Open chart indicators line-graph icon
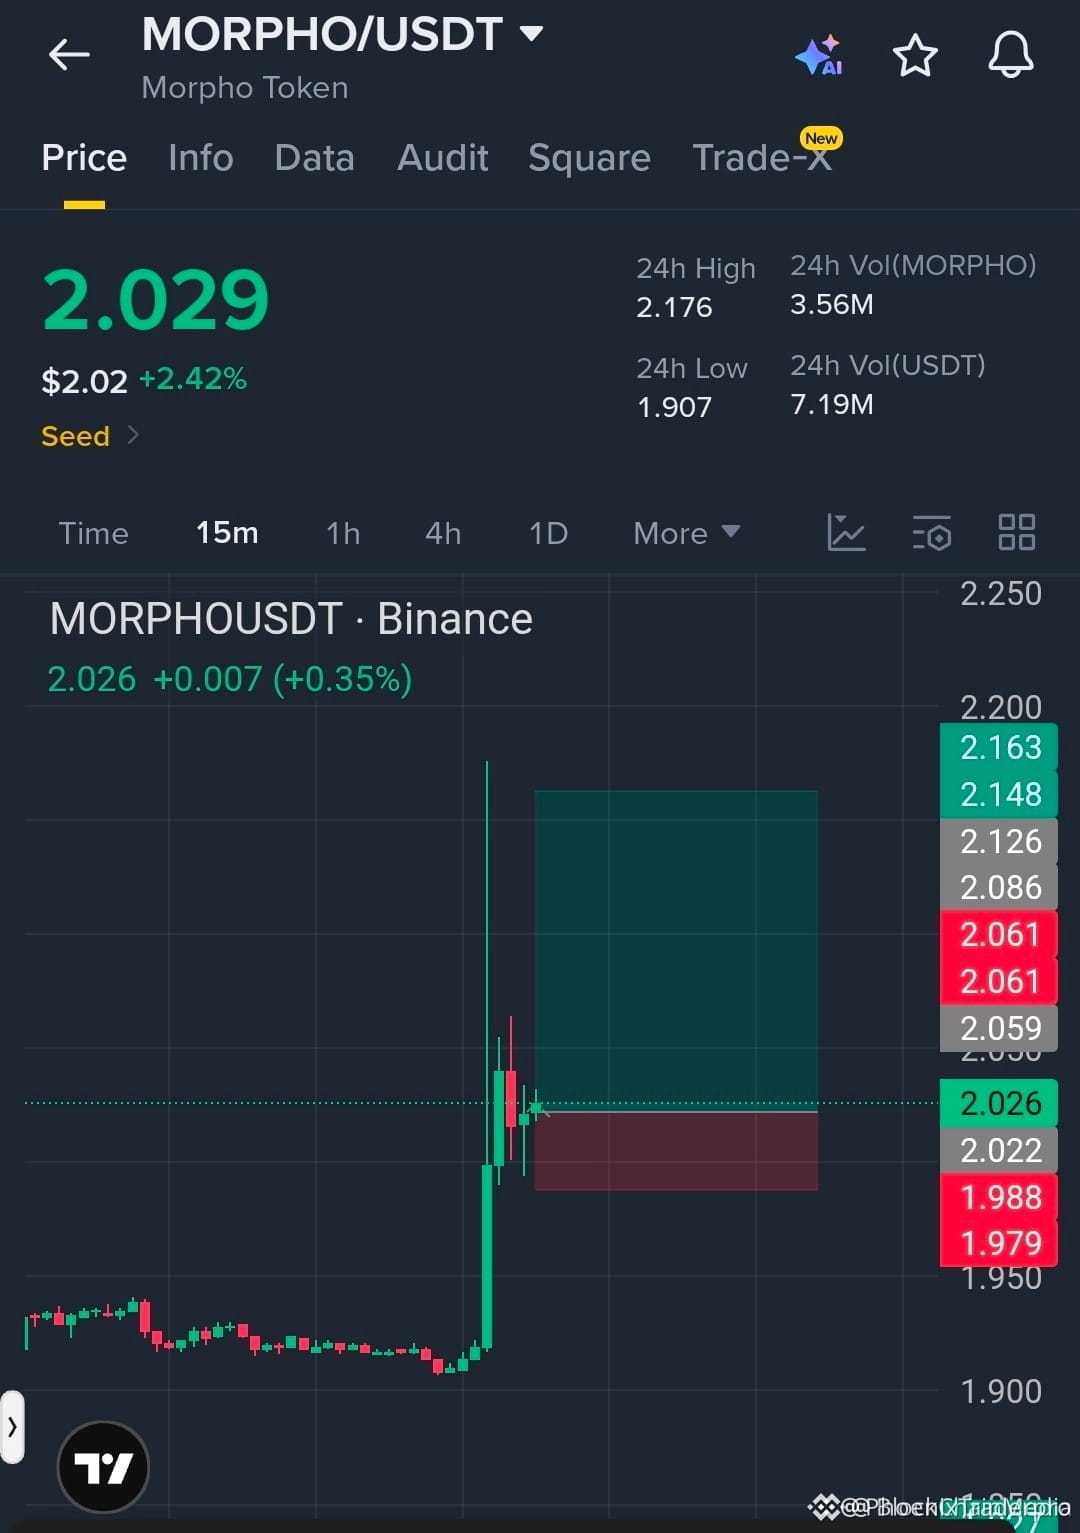The width and height of the screenshot is (1080, 1533). (846, 532)
